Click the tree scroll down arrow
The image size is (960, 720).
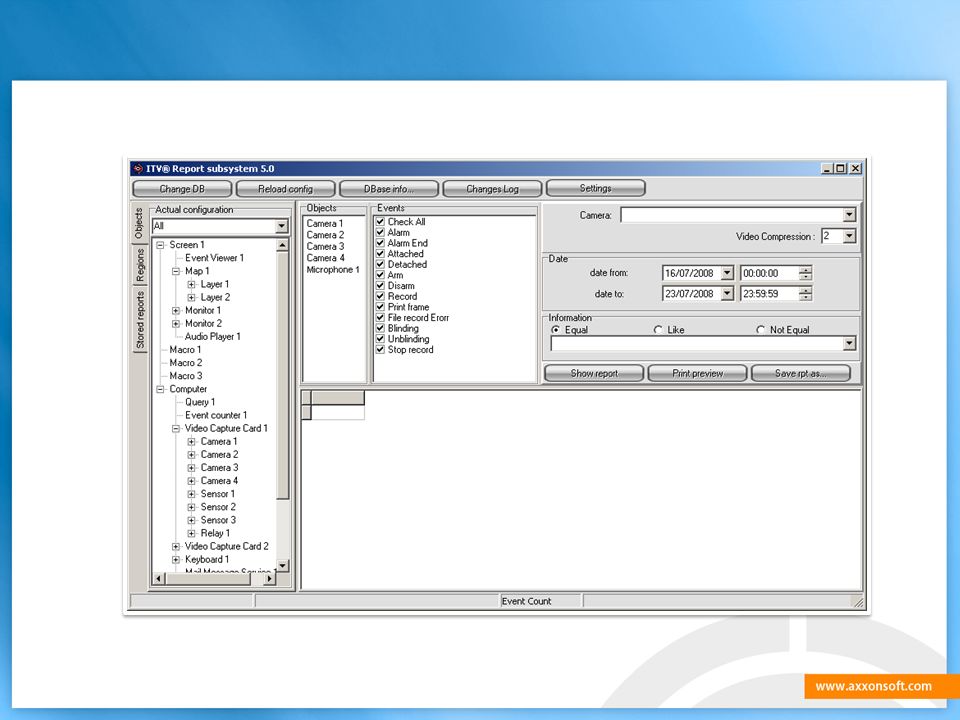282,565
